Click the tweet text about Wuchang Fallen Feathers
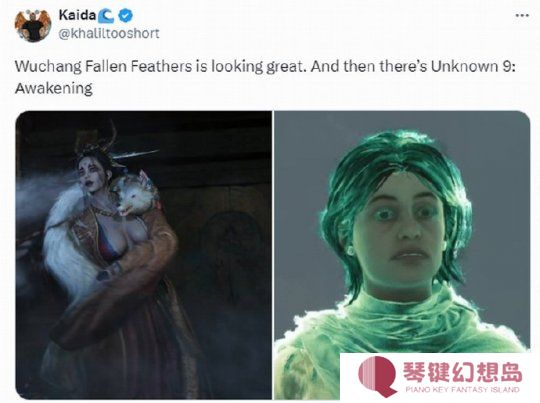The width and height of the screenshot is (540, 403). click(265, 77)
